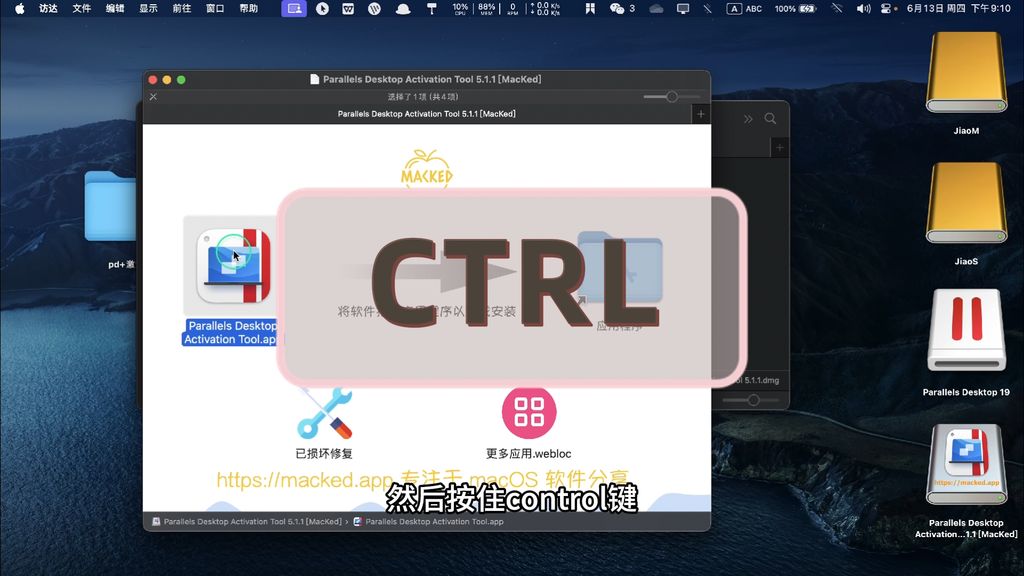
Task: Open the Wi-Fi menu bar icon
Action: click(837, 8)
